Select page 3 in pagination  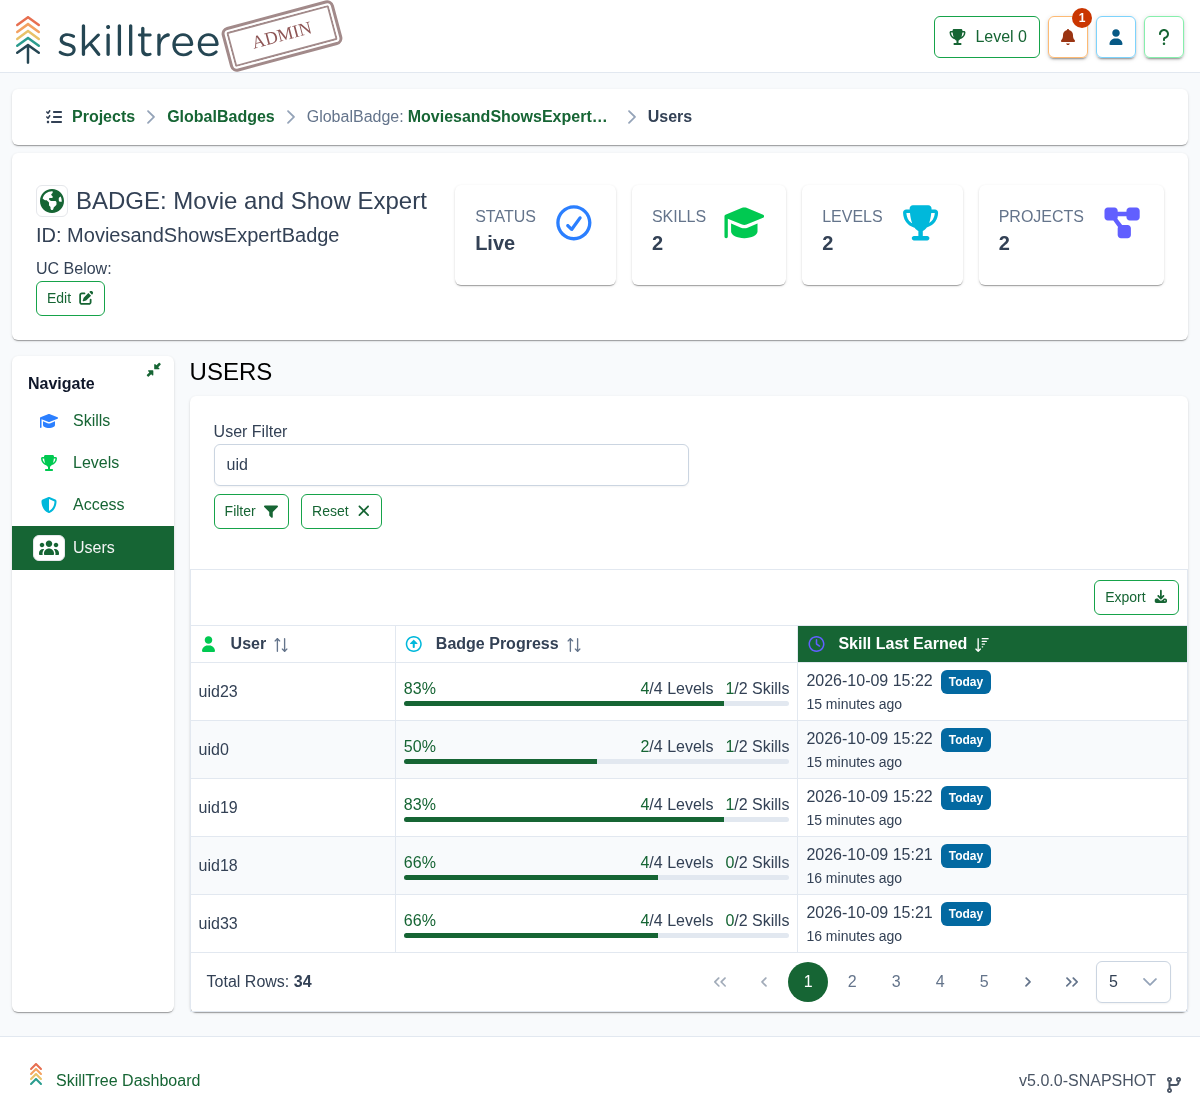[896, 982]
